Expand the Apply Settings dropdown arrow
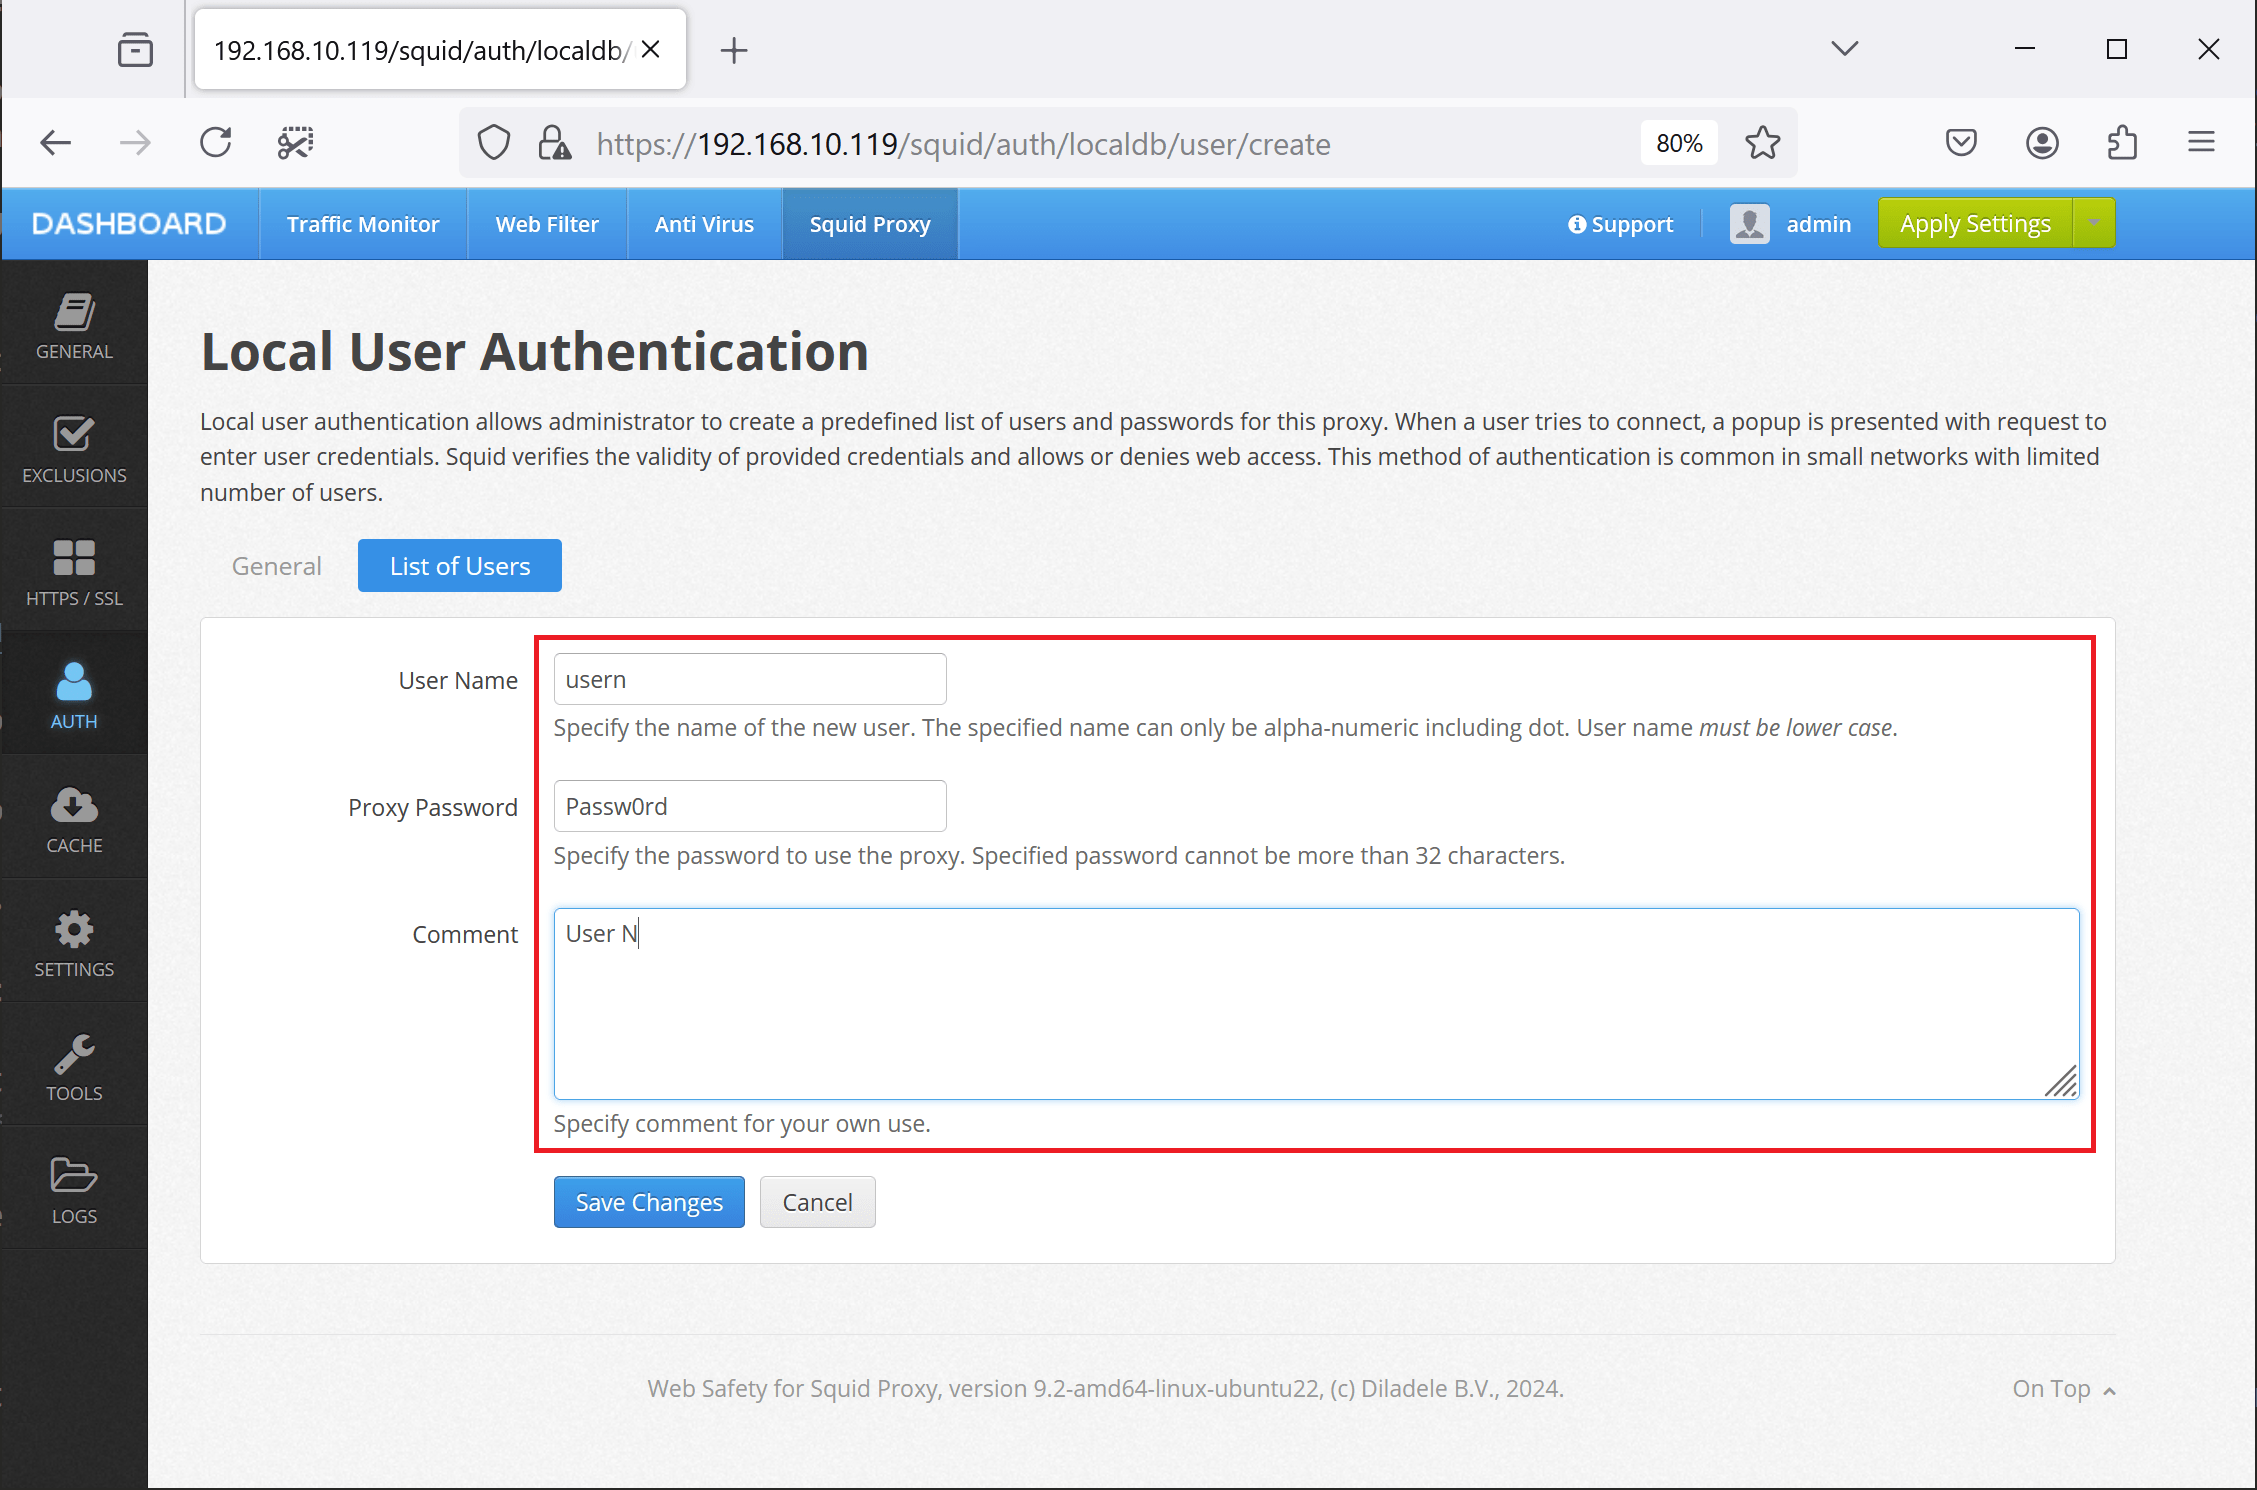This screenshot has height=1490, width=2257. coord(2094,223)
